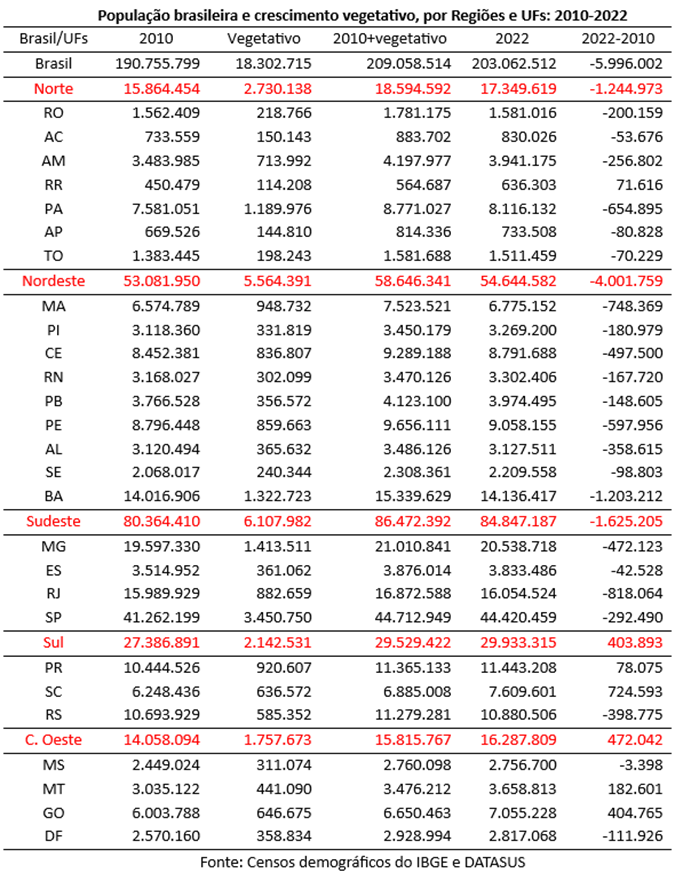The image size is (683, 873).
Task: Select the Vegetativo column header
Action: point(264,39)
